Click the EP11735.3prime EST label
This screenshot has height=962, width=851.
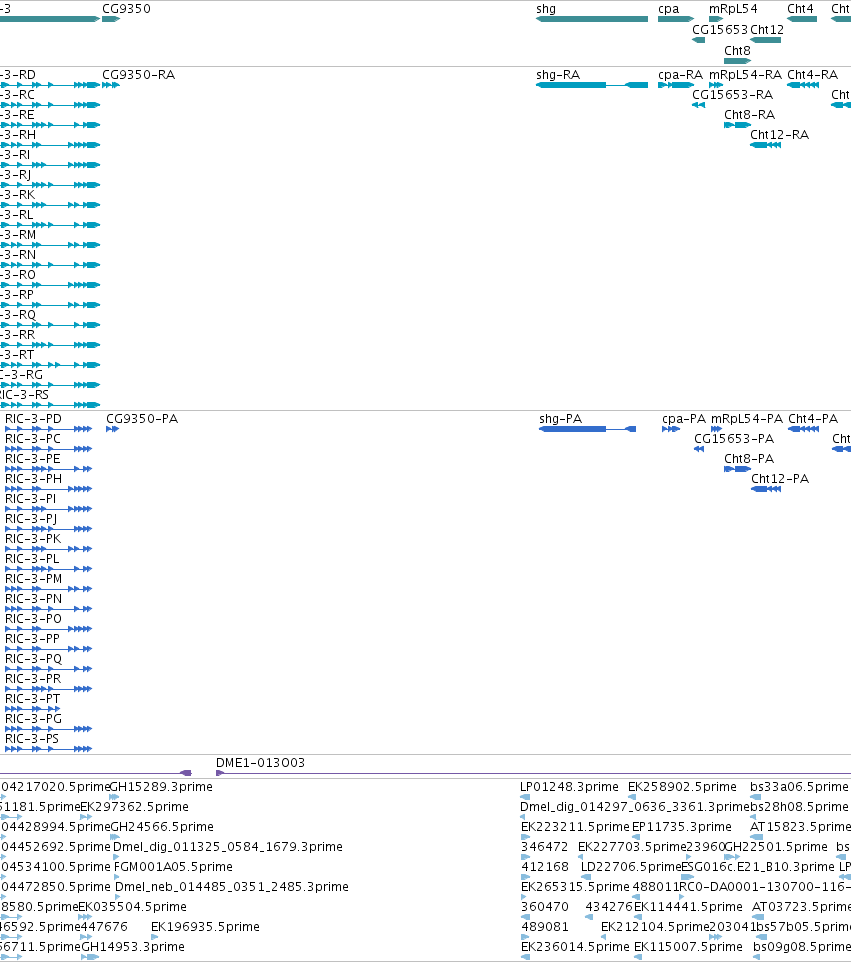point(682,826)
